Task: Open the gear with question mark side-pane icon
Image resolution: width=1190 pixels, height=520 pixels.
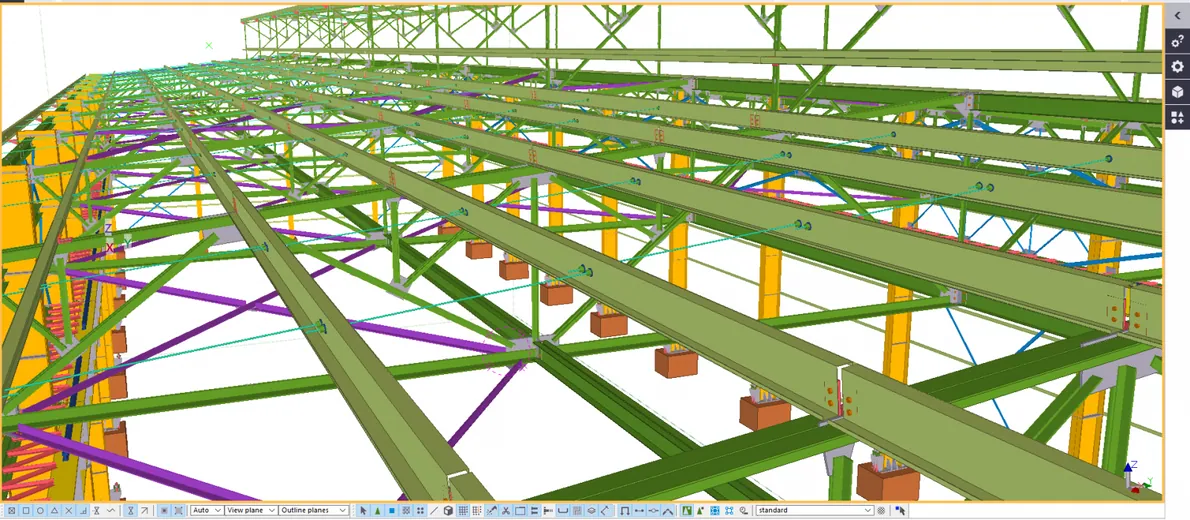Action: 1177,41
